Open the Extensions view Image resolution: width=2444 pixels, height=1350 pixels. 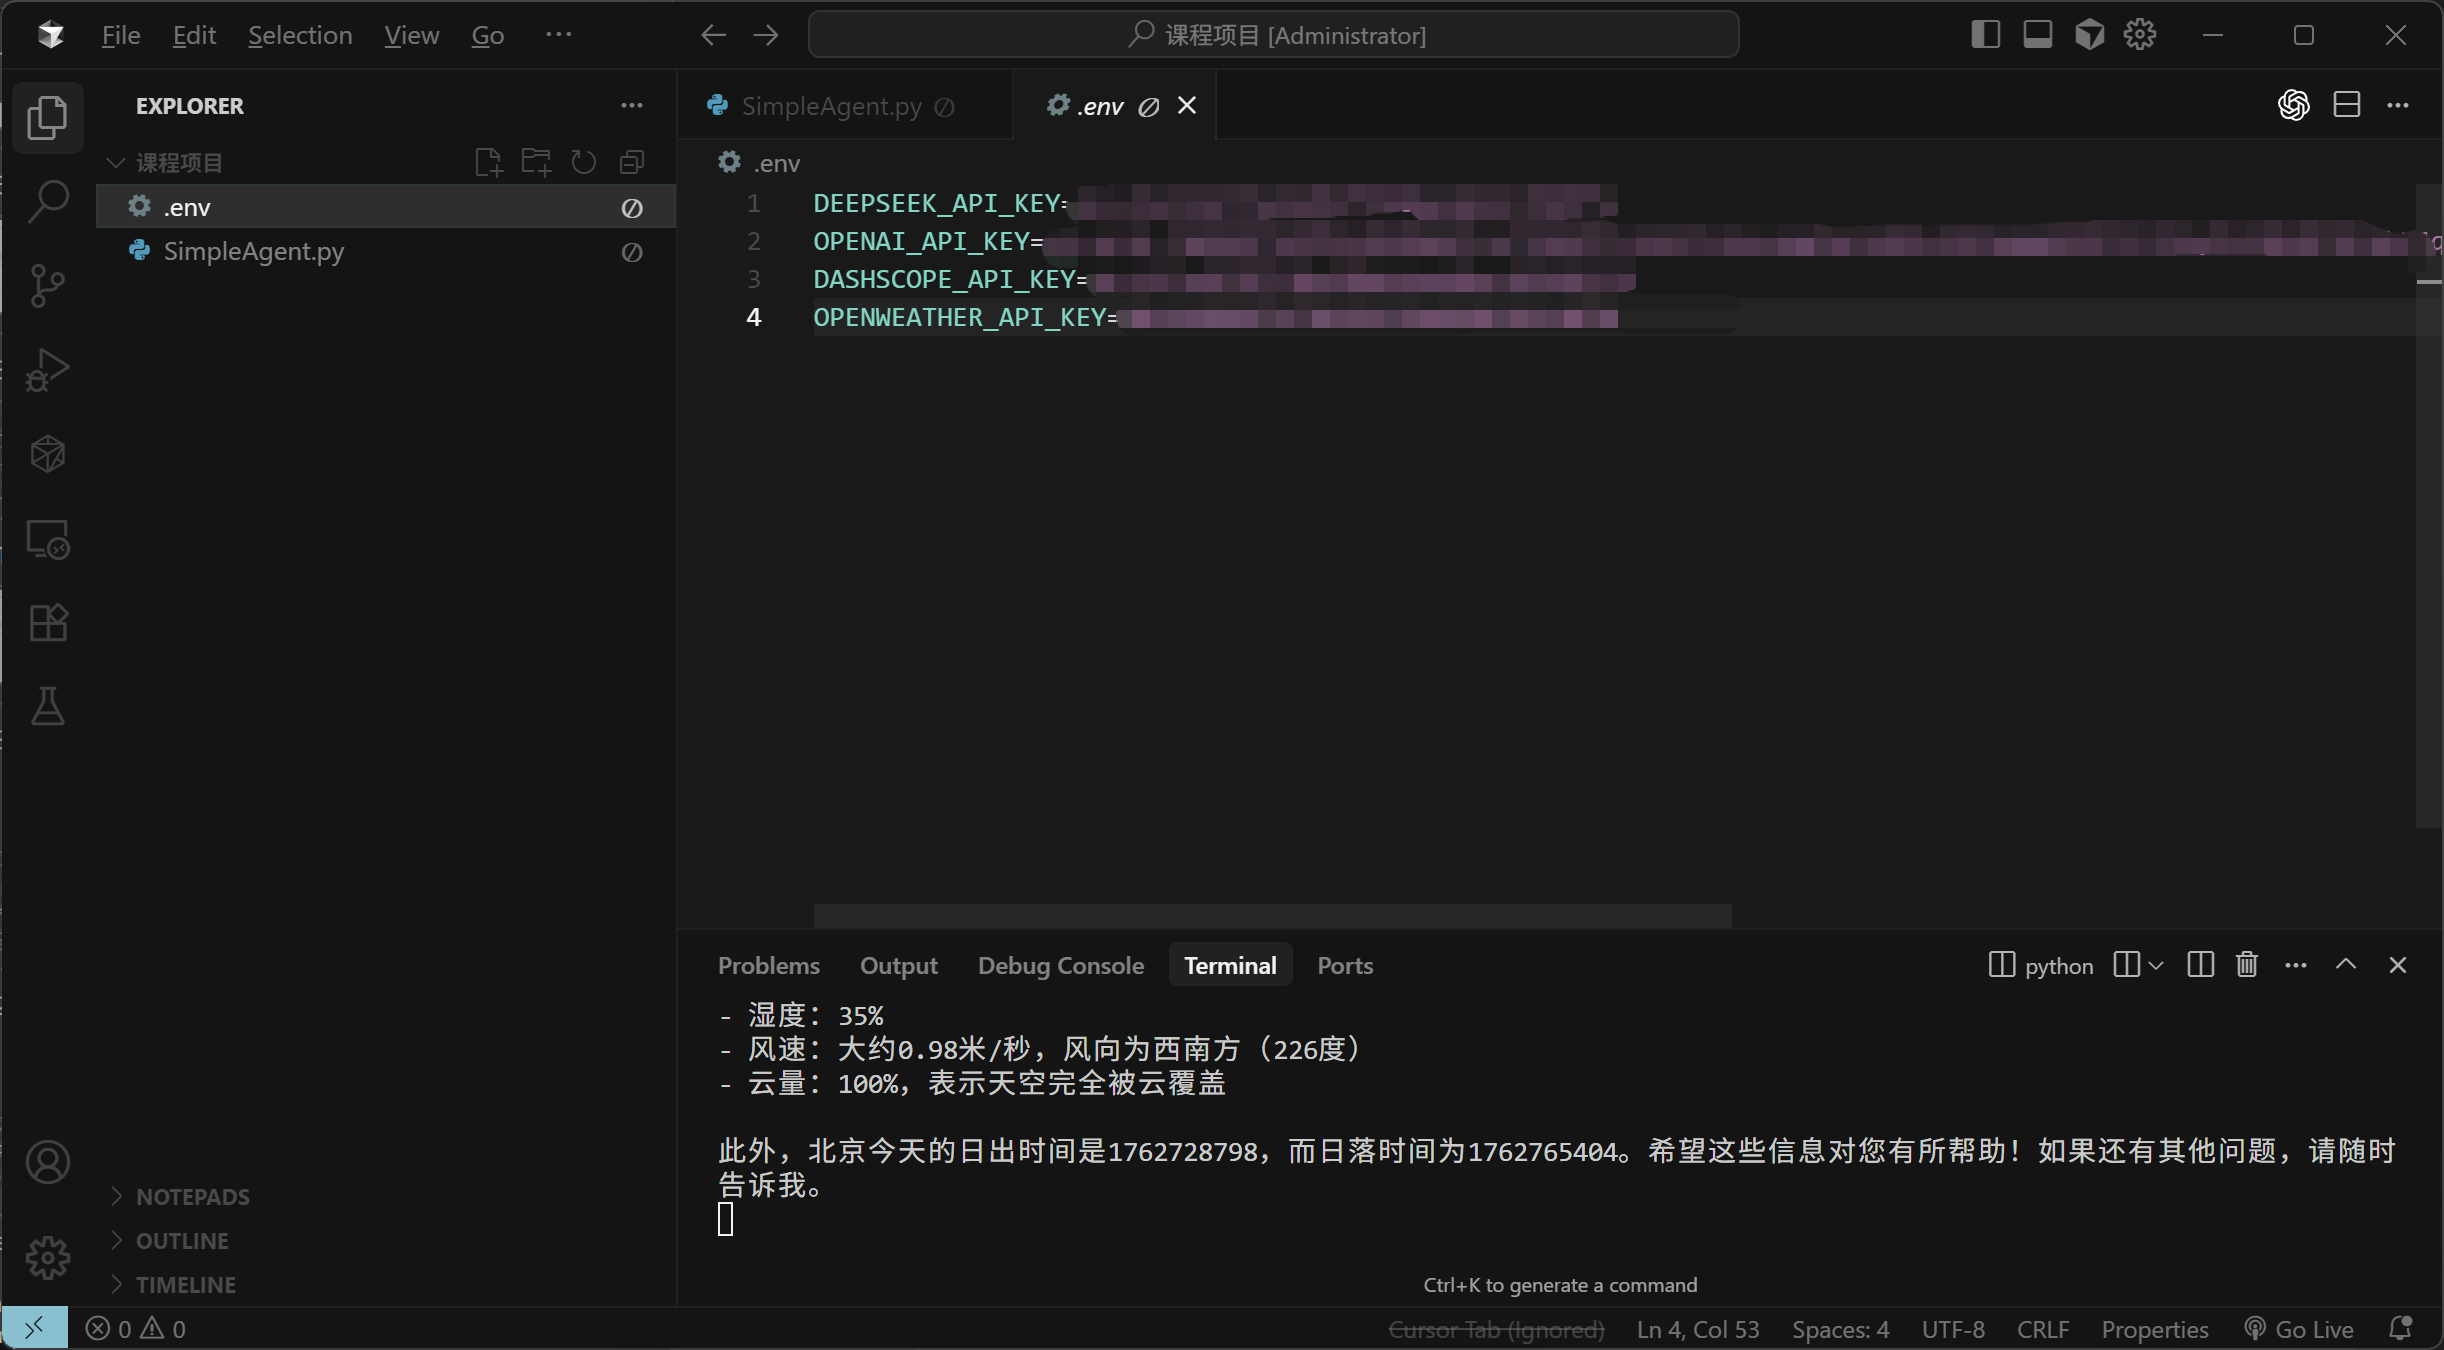pyautogui.click(x=47, y=623)
